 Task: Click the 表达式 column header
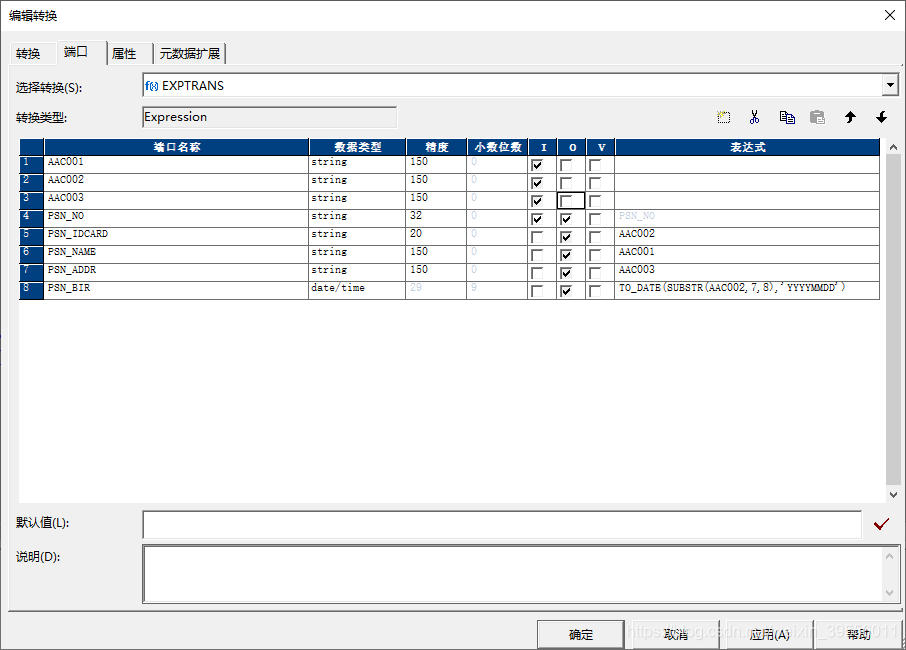tap(747, 147)
